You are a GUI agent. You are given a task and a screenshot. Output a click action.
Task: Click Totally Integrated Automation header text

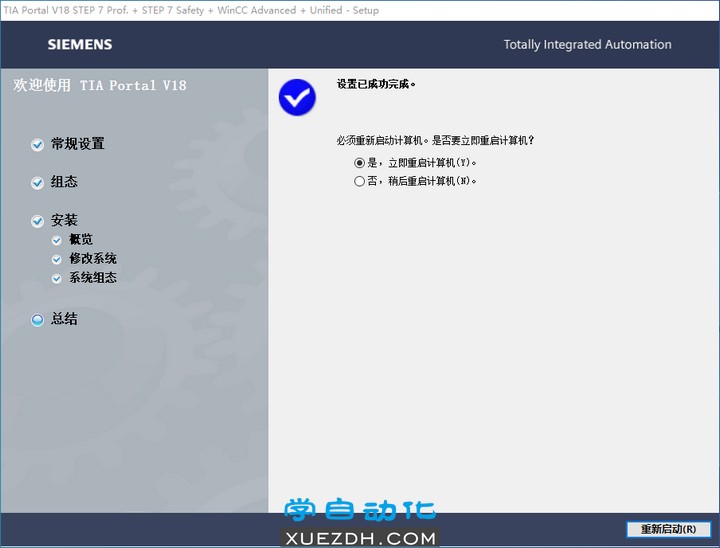pyautogui.click(x=587, y=45)
